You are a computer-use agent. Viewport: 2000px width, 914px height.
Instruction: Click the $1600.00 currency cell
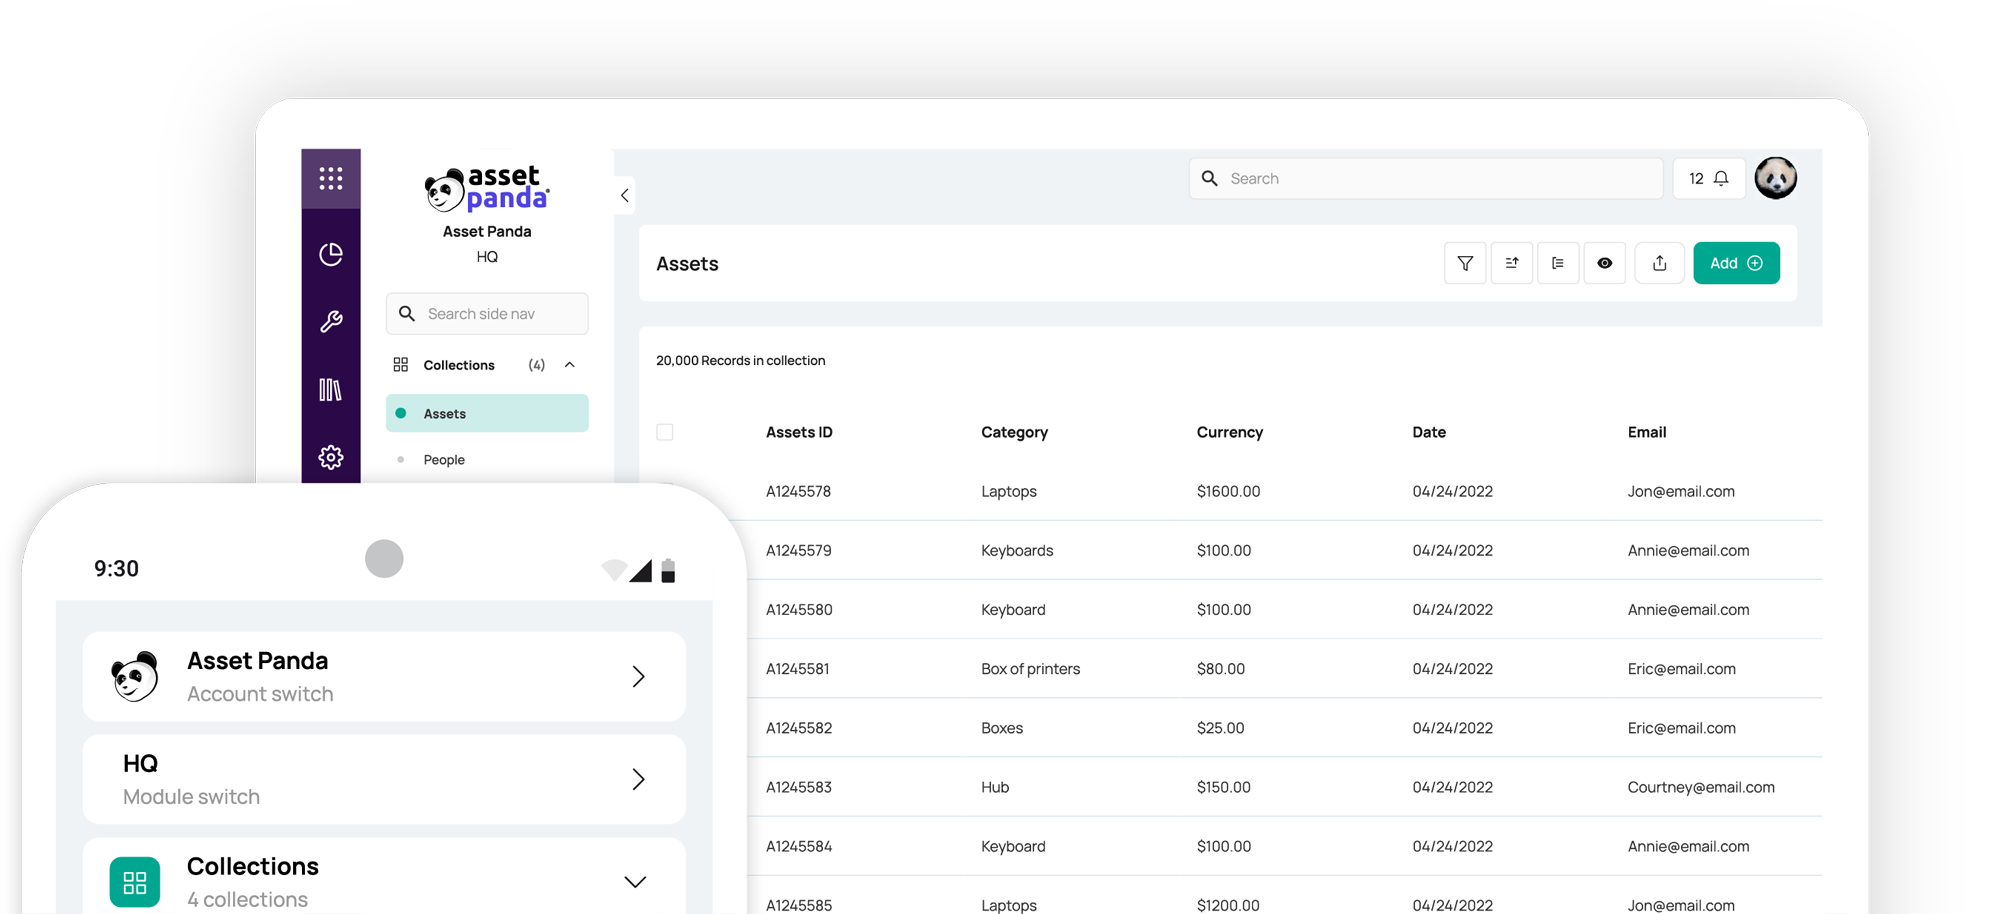point(1229,491)
